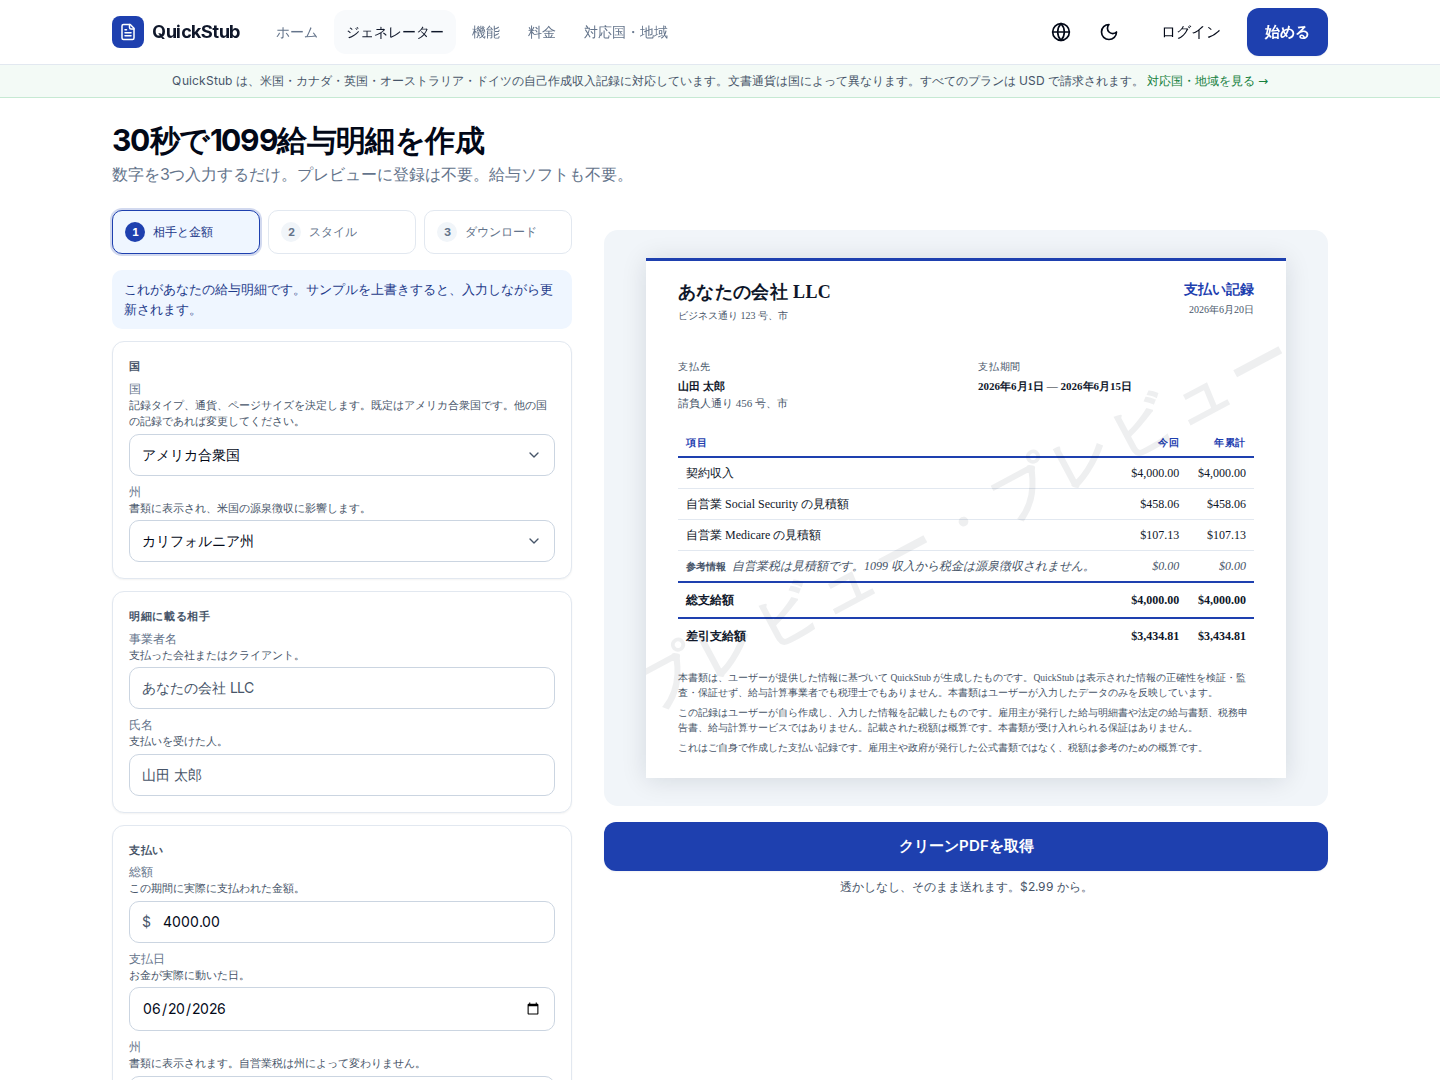Click the QuickStub brand name text
Image resolution: width=1440 pixels, height=1080 pixels.
(x=196, y=32)
